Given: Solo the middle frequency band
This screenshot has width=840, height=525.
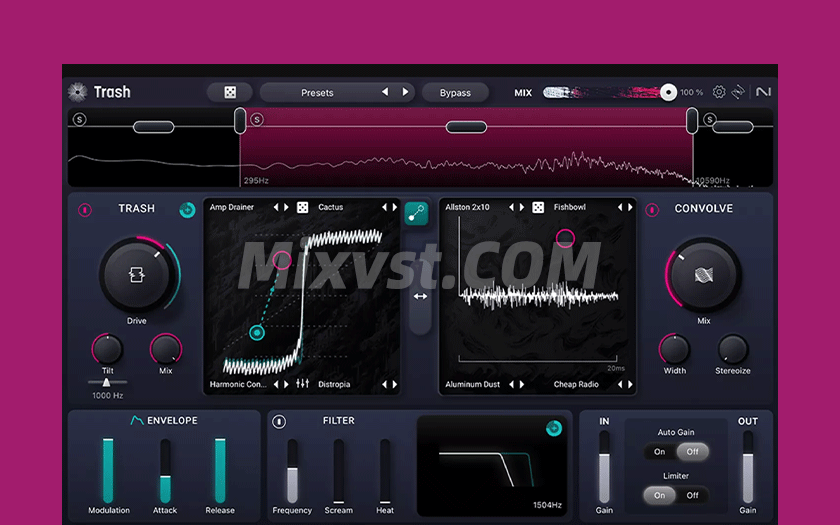Looking at the screenshot, I should (x=257, y=119).
